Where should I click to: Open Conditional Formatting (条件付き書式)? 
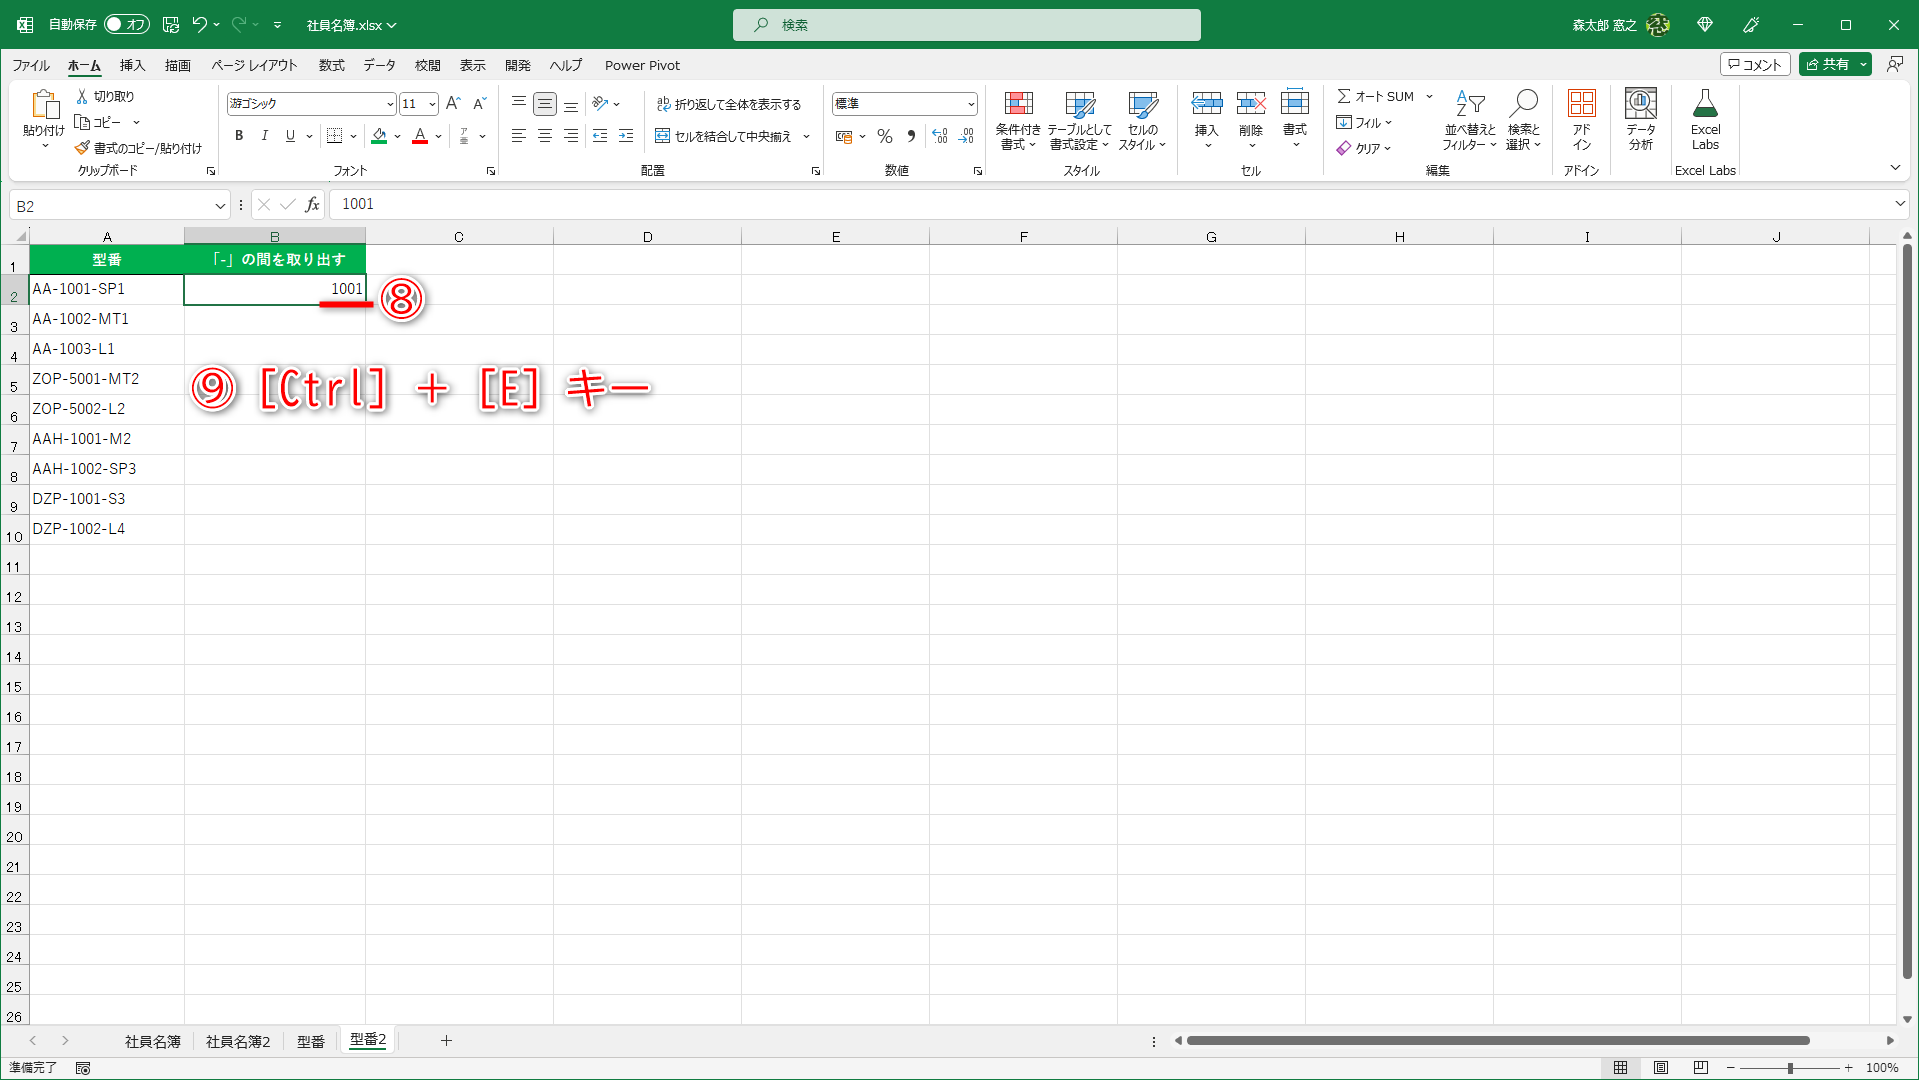[1018, 120]
